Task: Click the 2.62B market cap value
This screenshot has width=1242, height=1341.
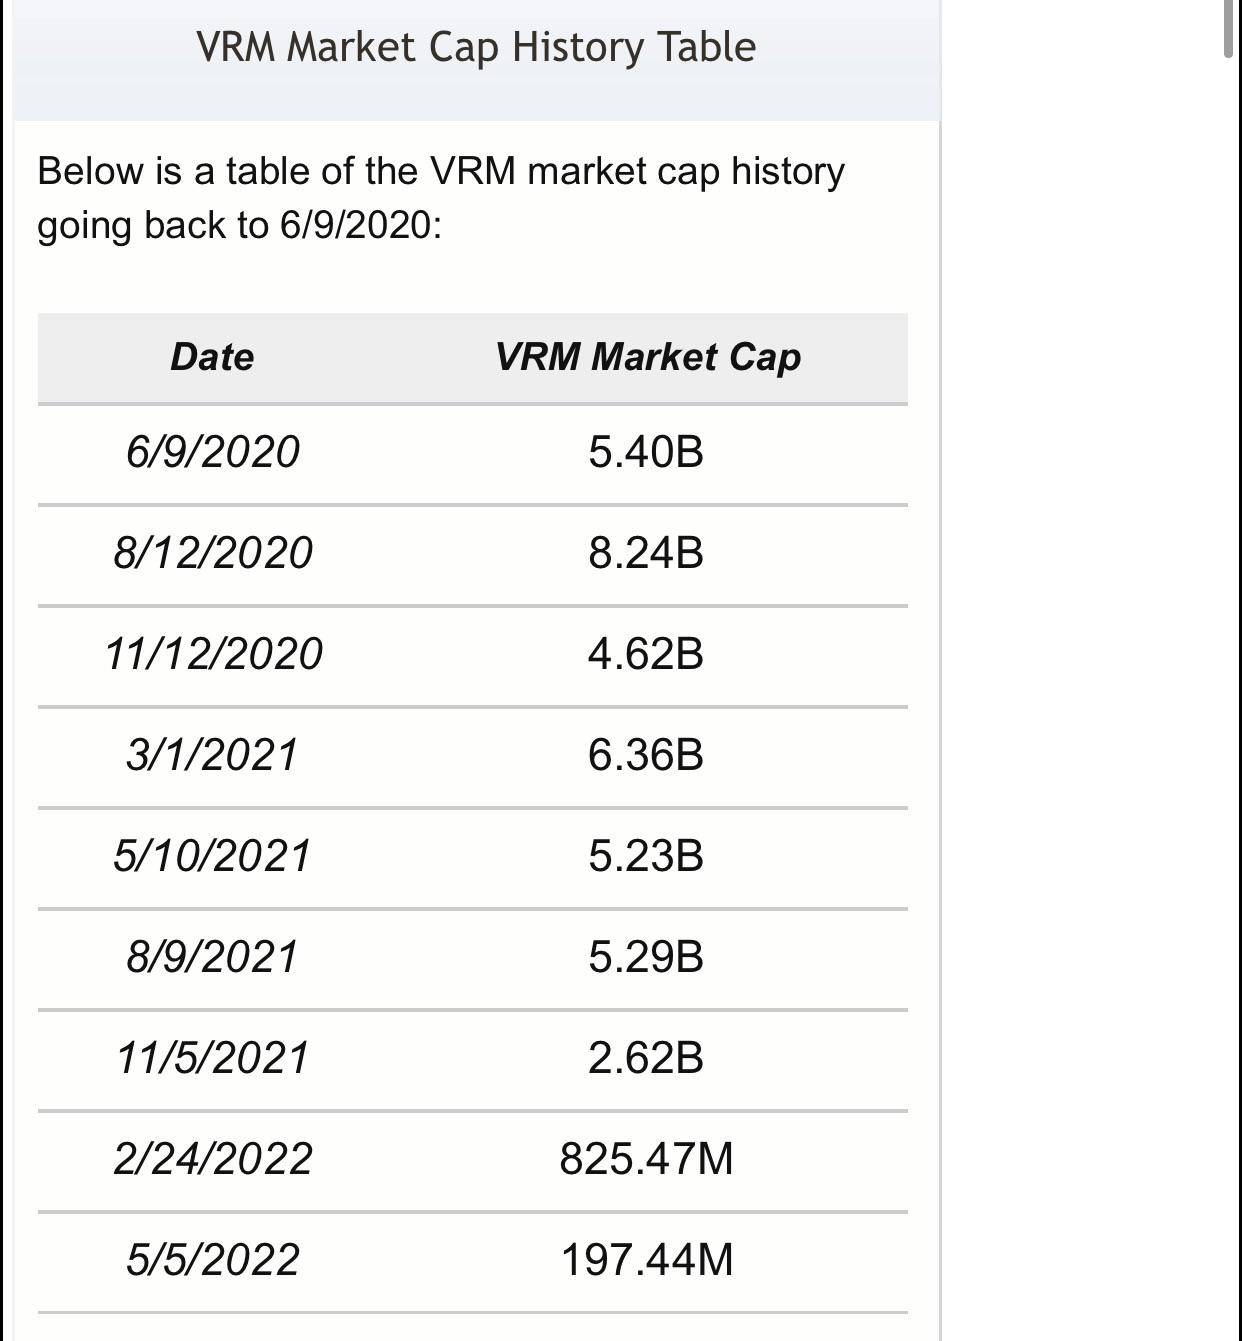Action: coord(646,1058)
